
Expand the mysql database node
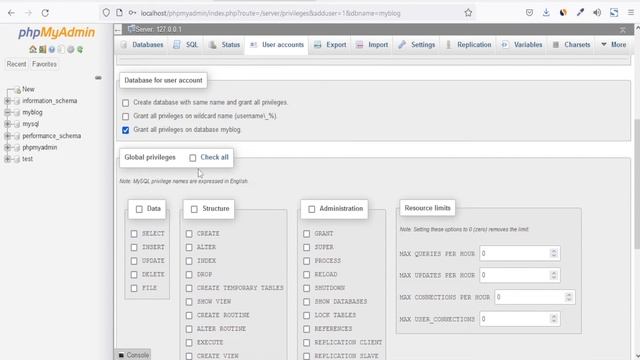pos(7,124)
